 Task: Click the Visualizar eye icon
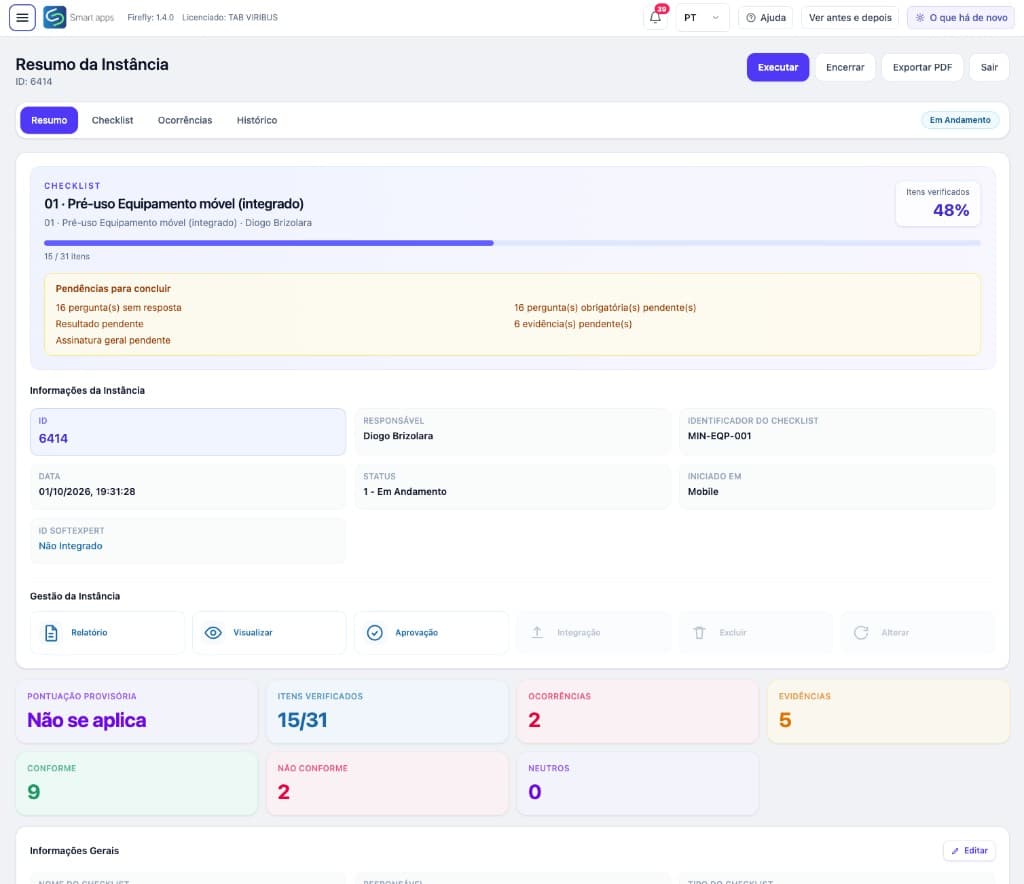[213, 633]
